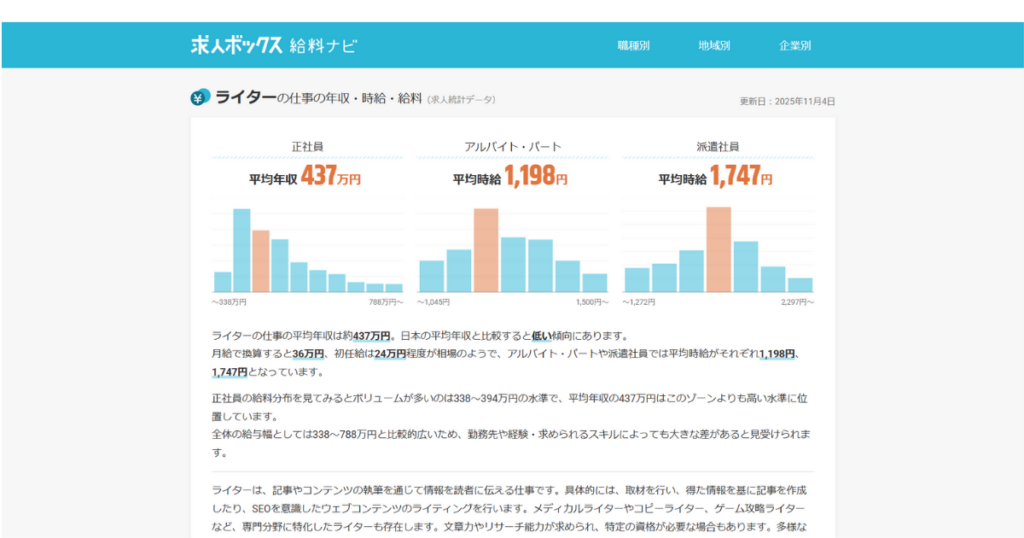Click the orange highlighted bar in 正社員 chart
This screenshot has height=538, width=1024.
[x=261, y=261]
